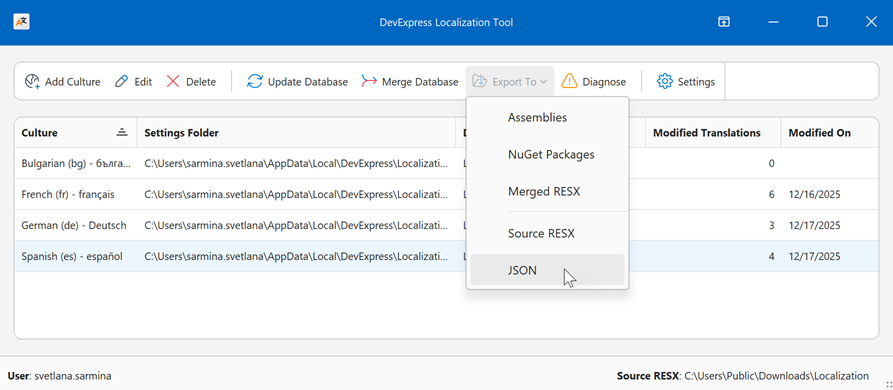
Task: Choose NuGet Packages export option
Action: [x=547, y=154]
